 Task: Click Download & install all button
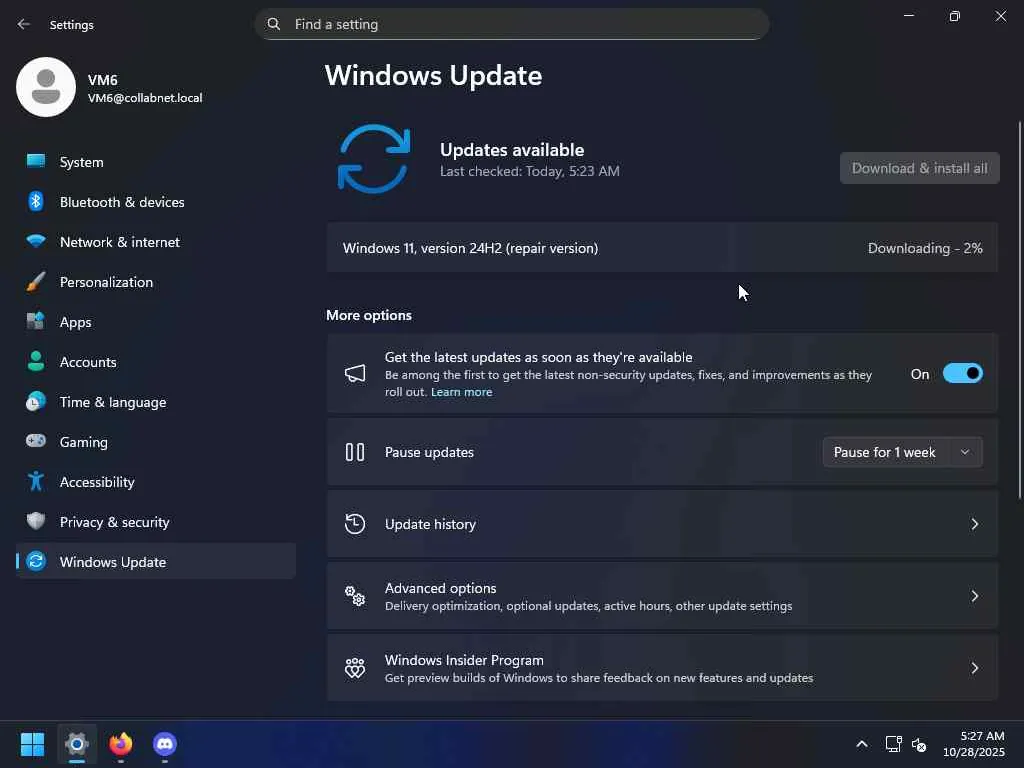coord(919,168)
